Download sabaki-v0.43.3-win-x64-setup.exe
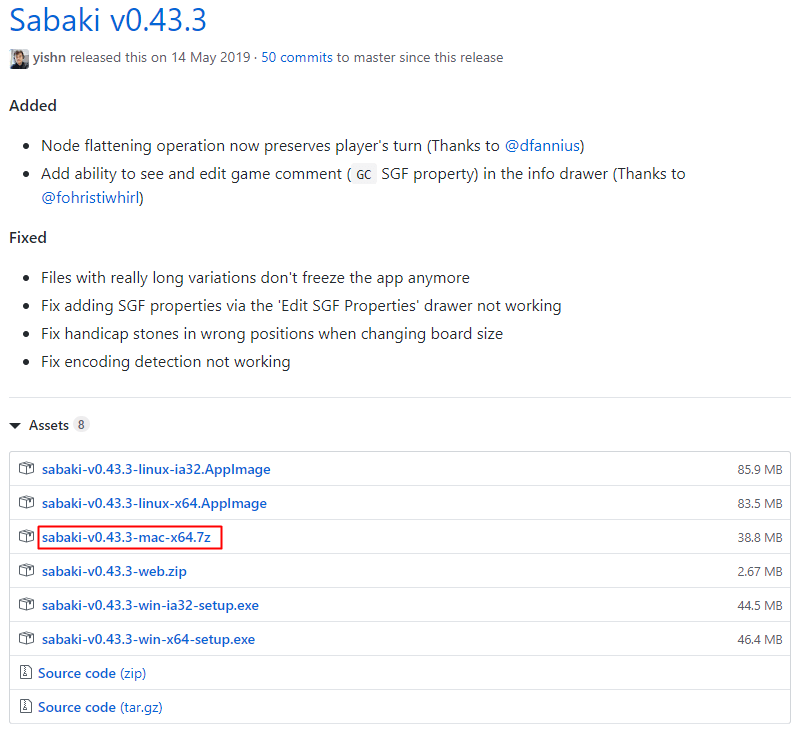Viewport: 808px width, 736px height. click(148, 640)
